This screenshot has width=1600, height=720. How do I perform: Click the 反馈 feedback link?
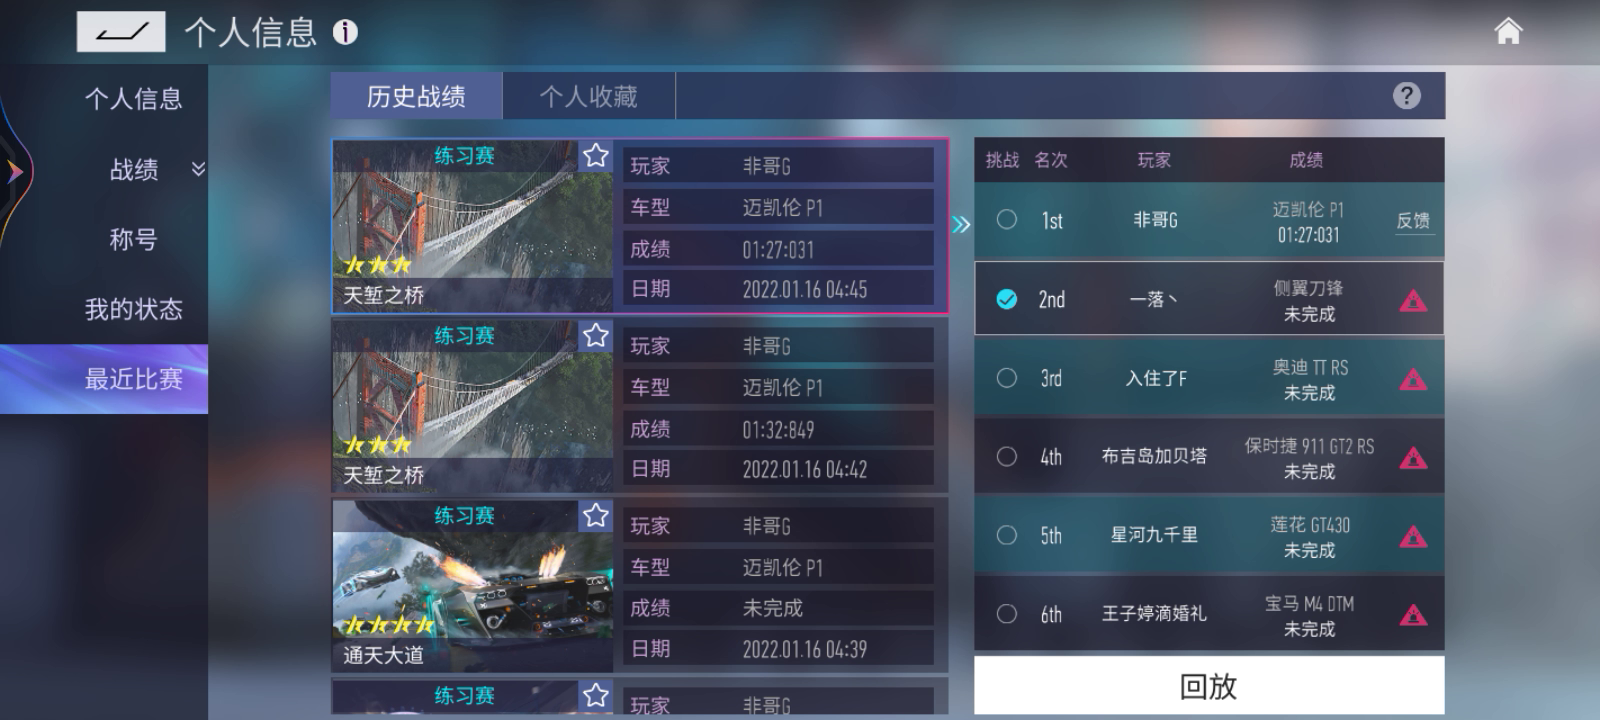point(1413,221)
